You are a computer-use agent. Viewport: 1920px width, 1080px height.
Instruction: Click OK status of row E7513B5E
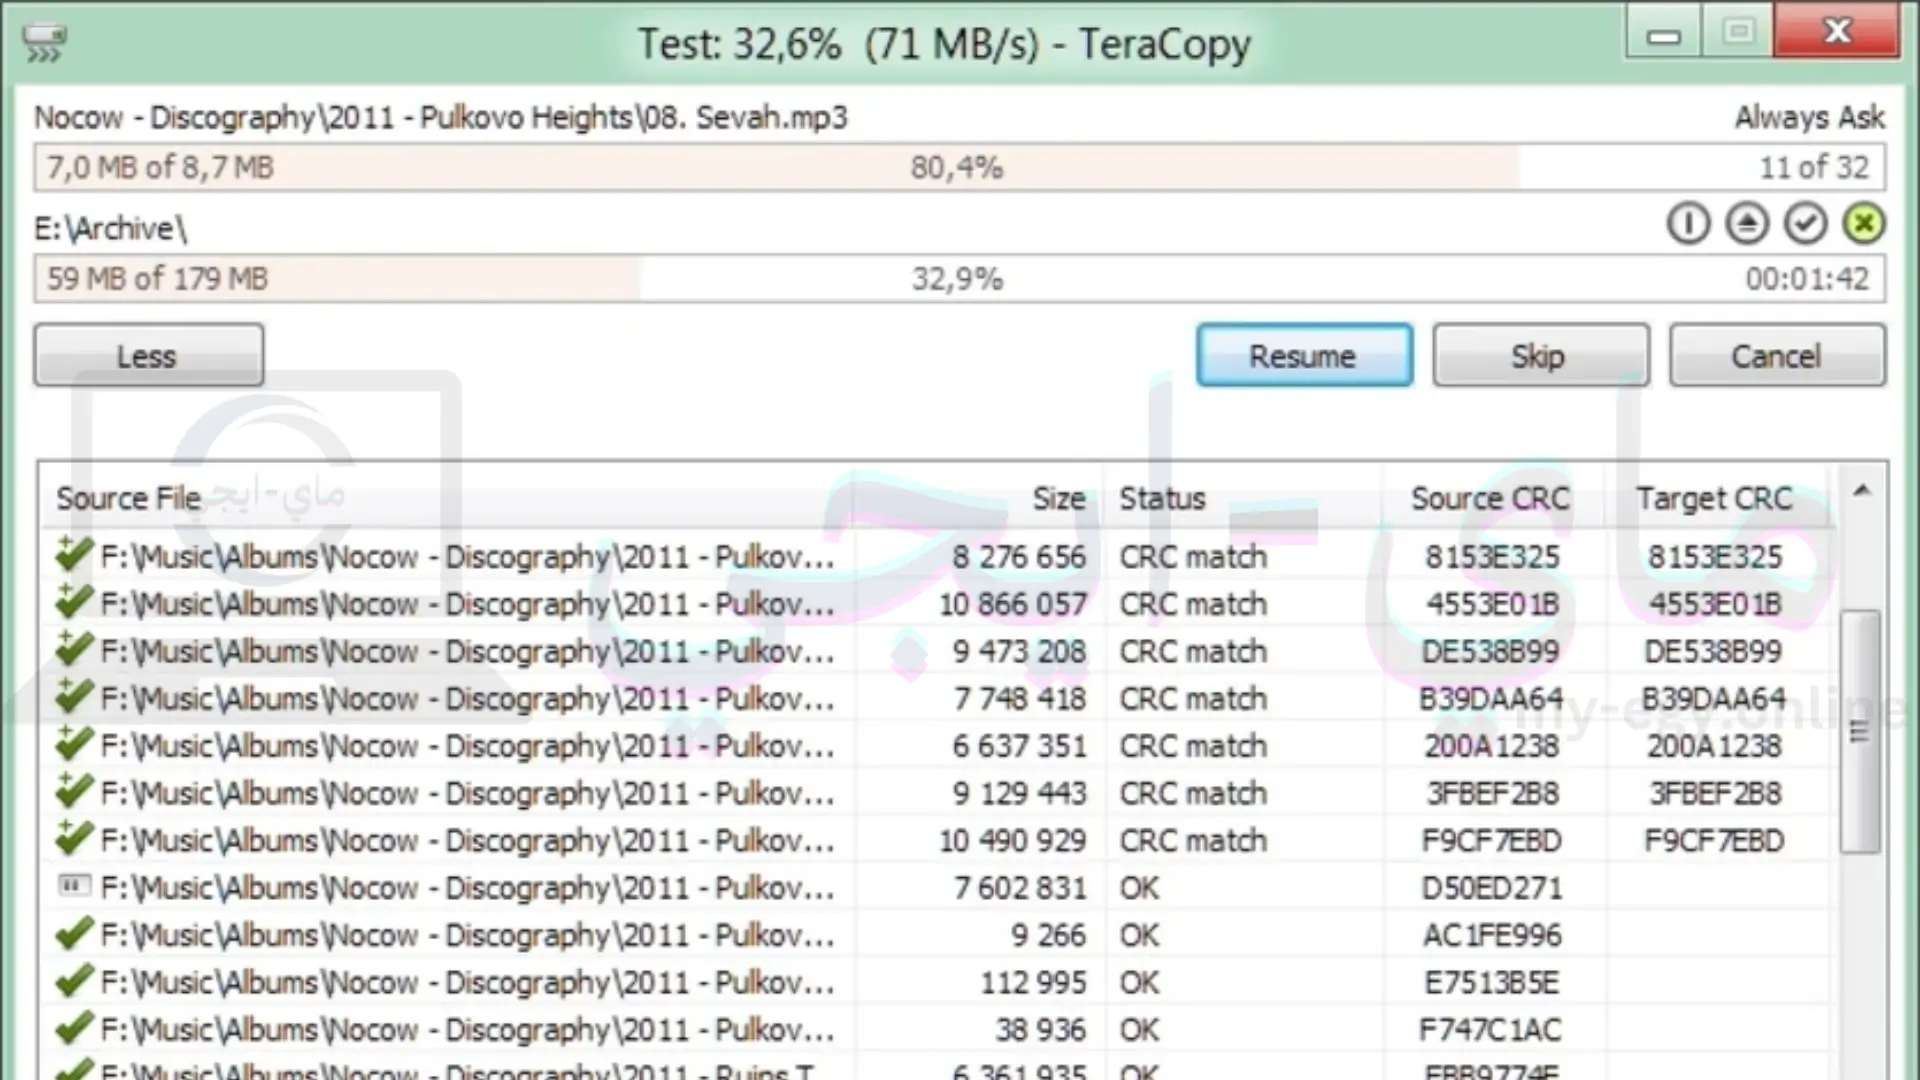pyautogui.click(x=1139, y=983)
